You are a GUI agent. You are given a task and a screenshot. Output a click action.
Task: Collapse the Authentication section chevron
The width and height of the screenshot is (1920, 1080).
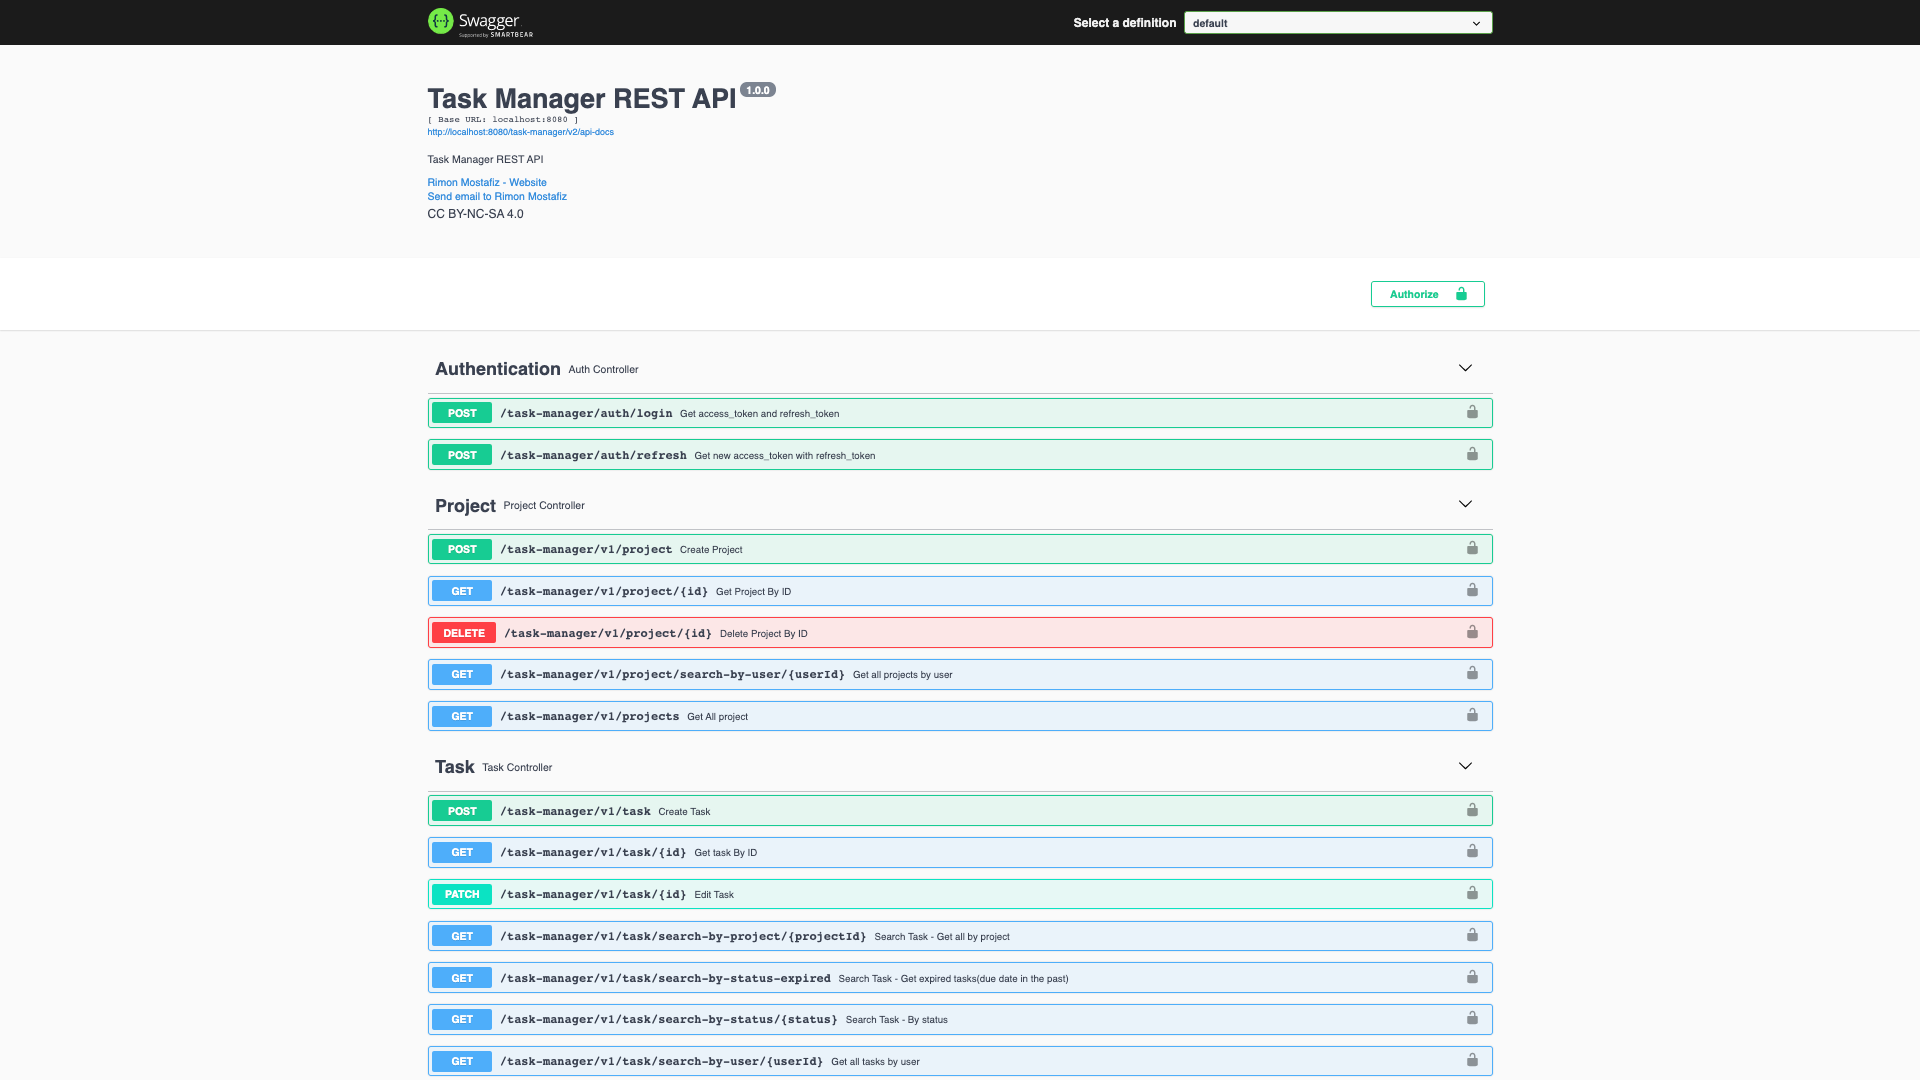pyautogui.click(x=1465, y=368)
